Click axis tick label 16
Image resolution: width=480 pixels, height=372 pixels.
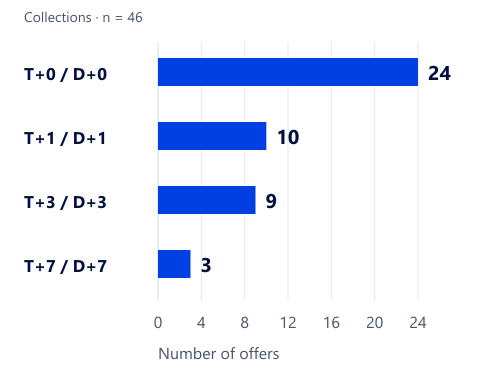coord(331,323)
